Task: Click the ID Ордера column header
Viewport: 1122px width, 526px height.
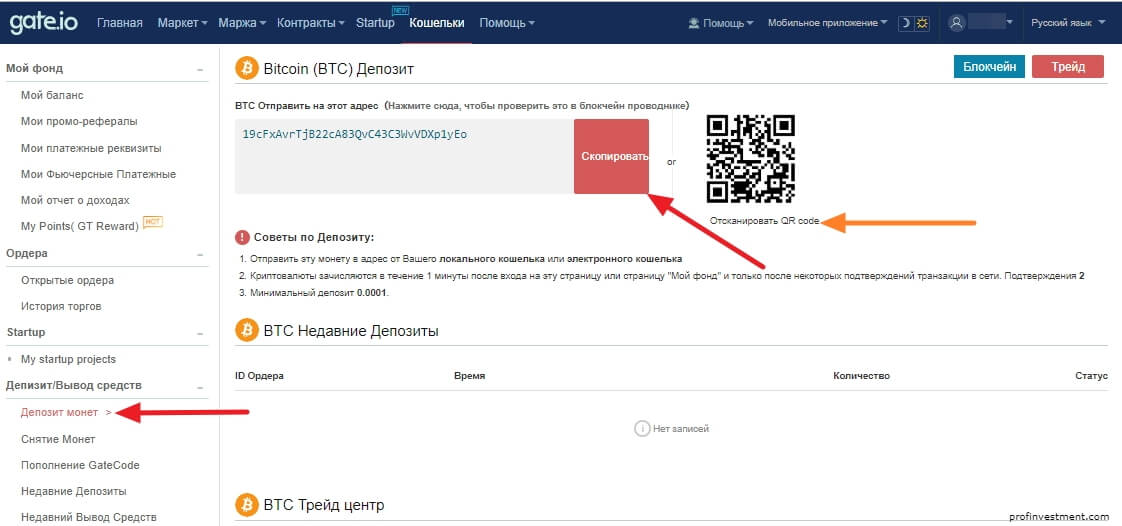Action: pos(259,376)
